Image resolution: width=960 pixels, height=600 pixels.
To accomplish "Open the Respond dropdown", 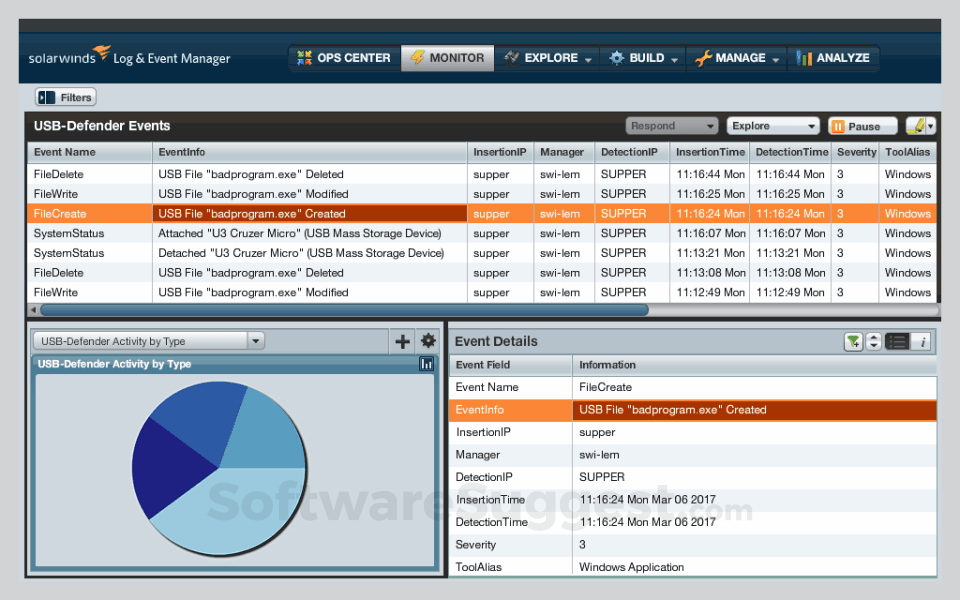I will [x=671, y=125].
